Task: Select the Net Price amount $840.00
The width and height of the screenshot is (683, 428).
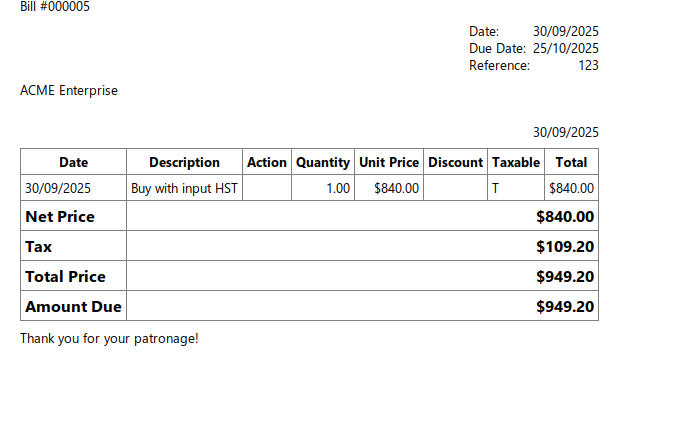Action: coord(565,216)
